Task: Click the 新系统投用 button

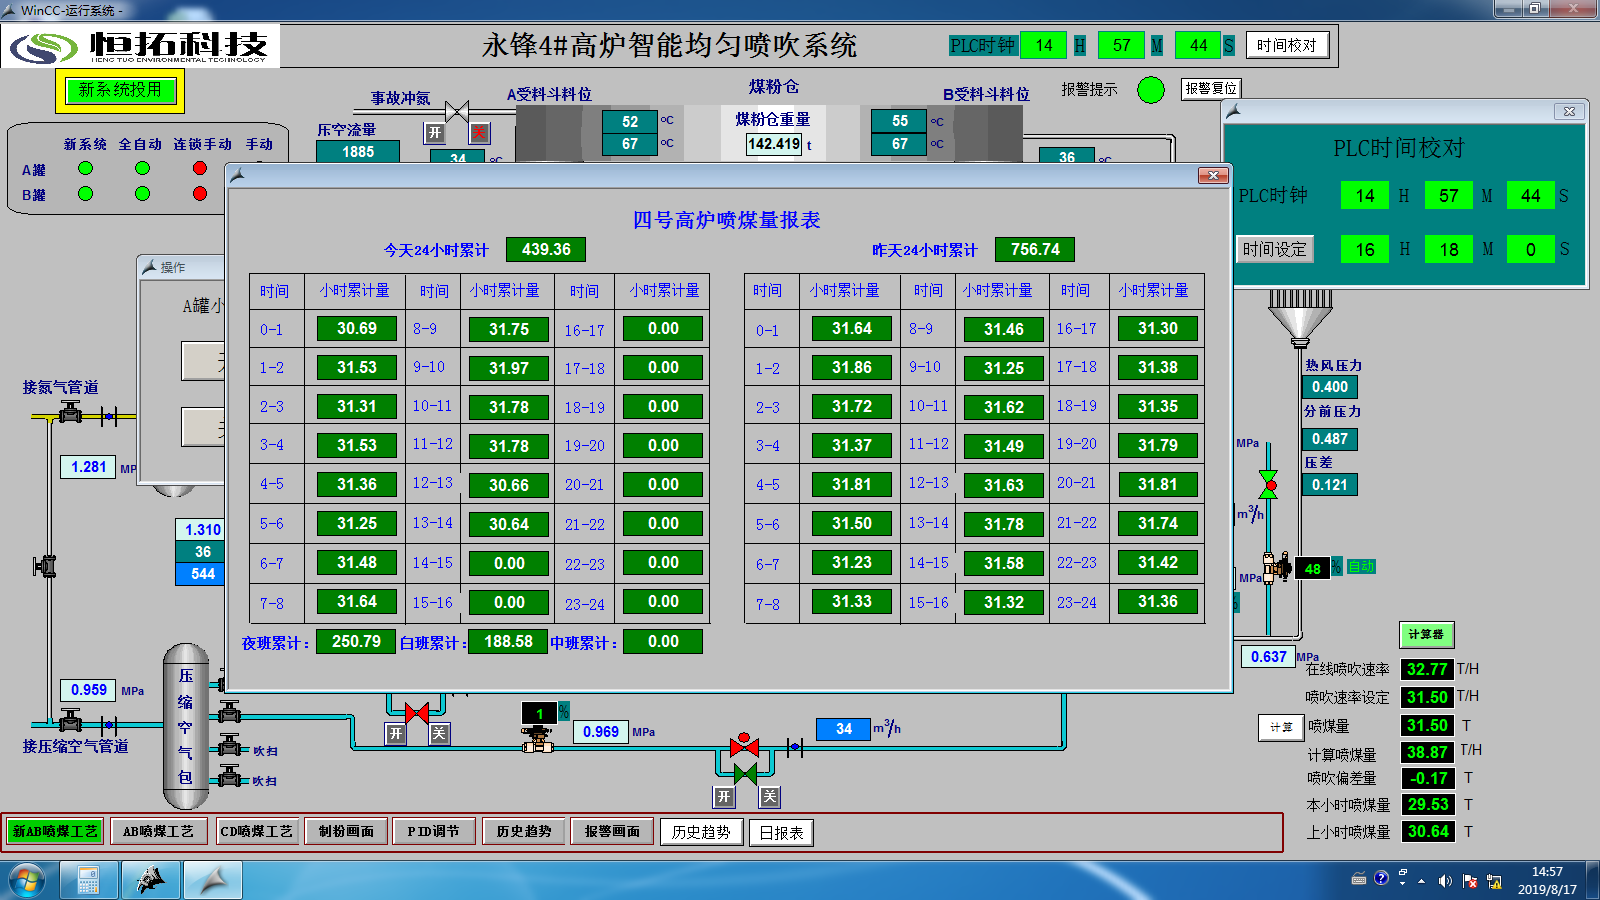Action: pos(120,91)
